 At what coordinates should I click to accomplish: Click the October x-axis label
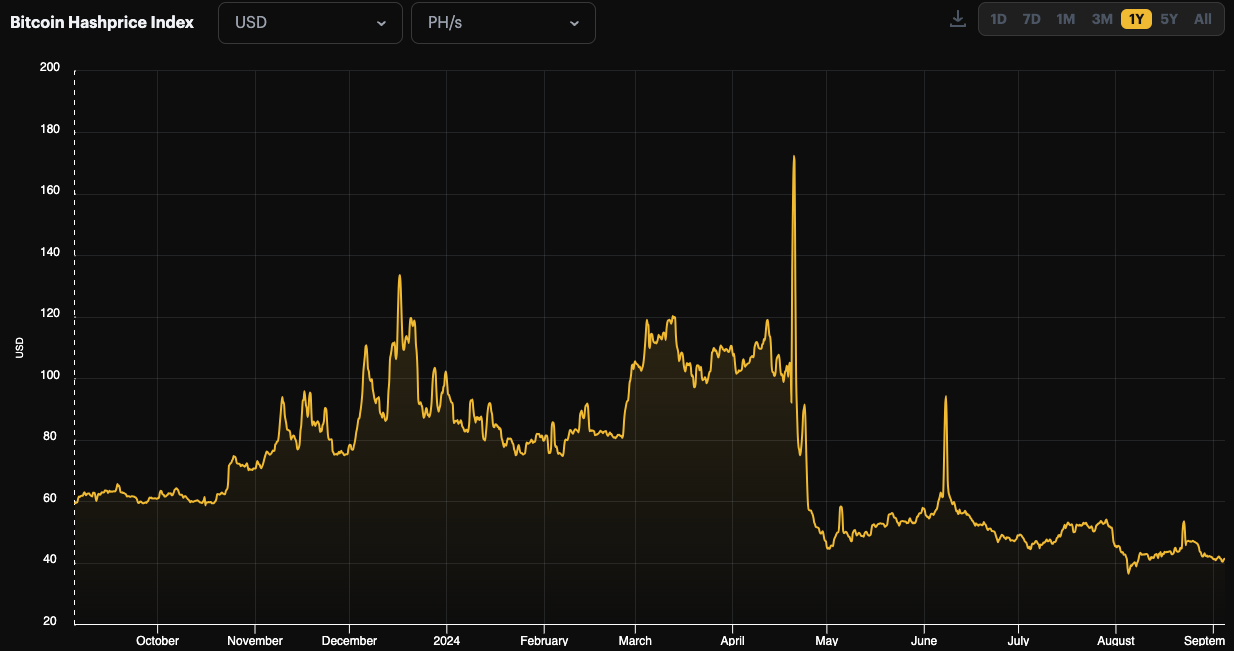coord(157,641)
